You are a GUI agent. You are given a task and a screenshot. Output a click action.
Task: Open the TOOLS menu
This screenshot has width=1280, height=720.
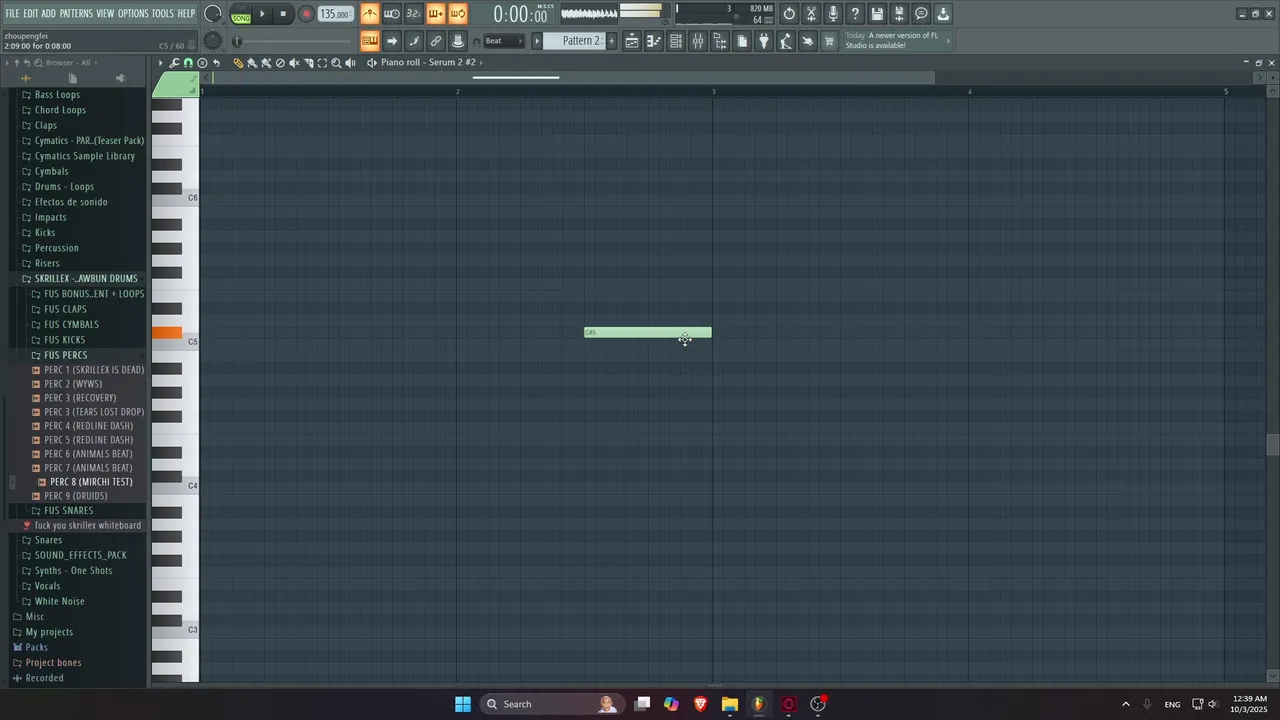point(163,13)
